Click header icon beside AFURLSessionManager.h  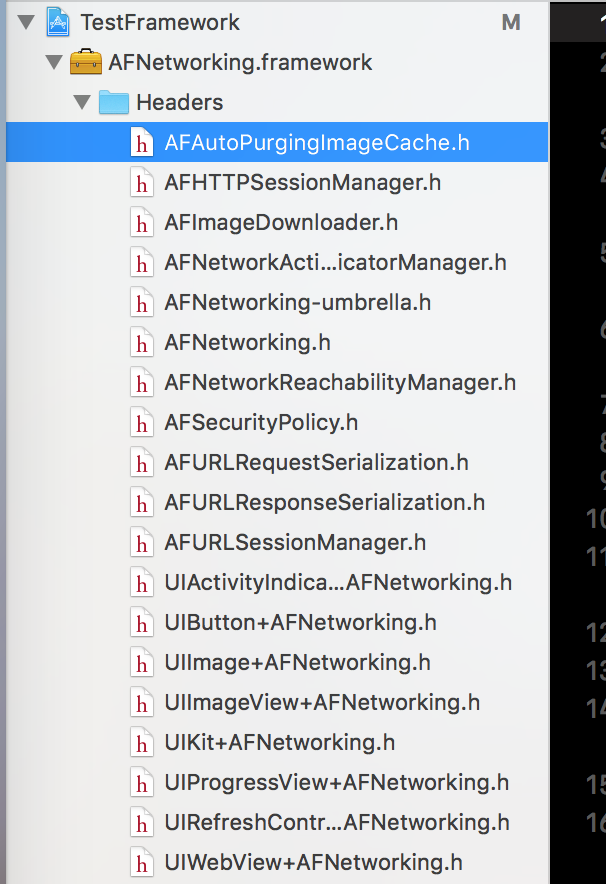141,542
